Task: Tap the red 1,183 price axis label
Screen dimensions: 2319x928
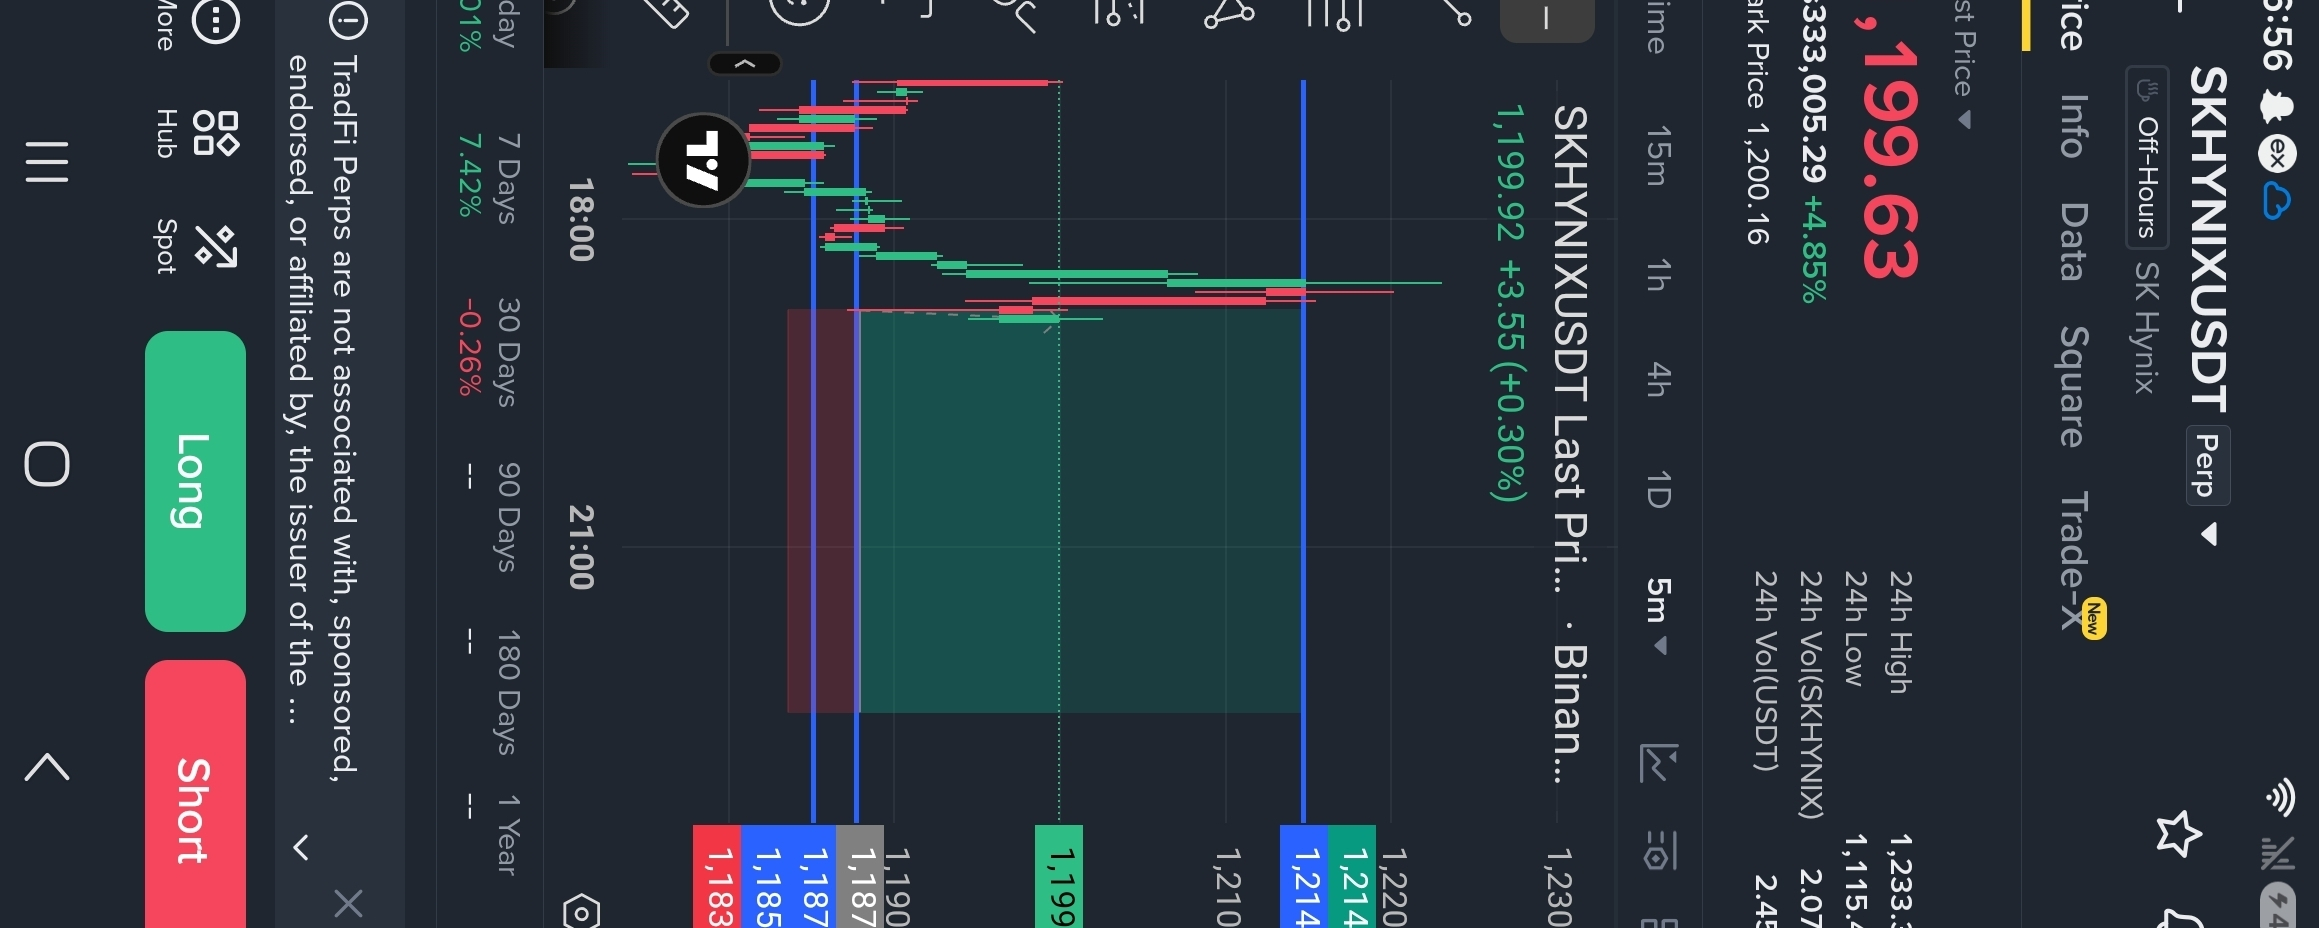Action: click(717, 876)
